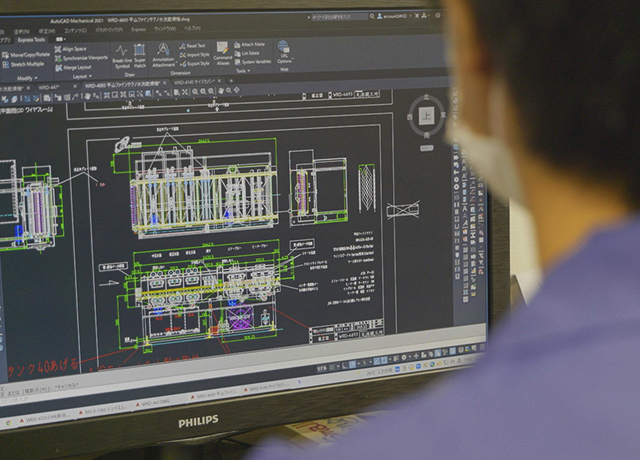Click the Synchronize Viewports tool
The image size is (640, 460).
click(84, 57)
